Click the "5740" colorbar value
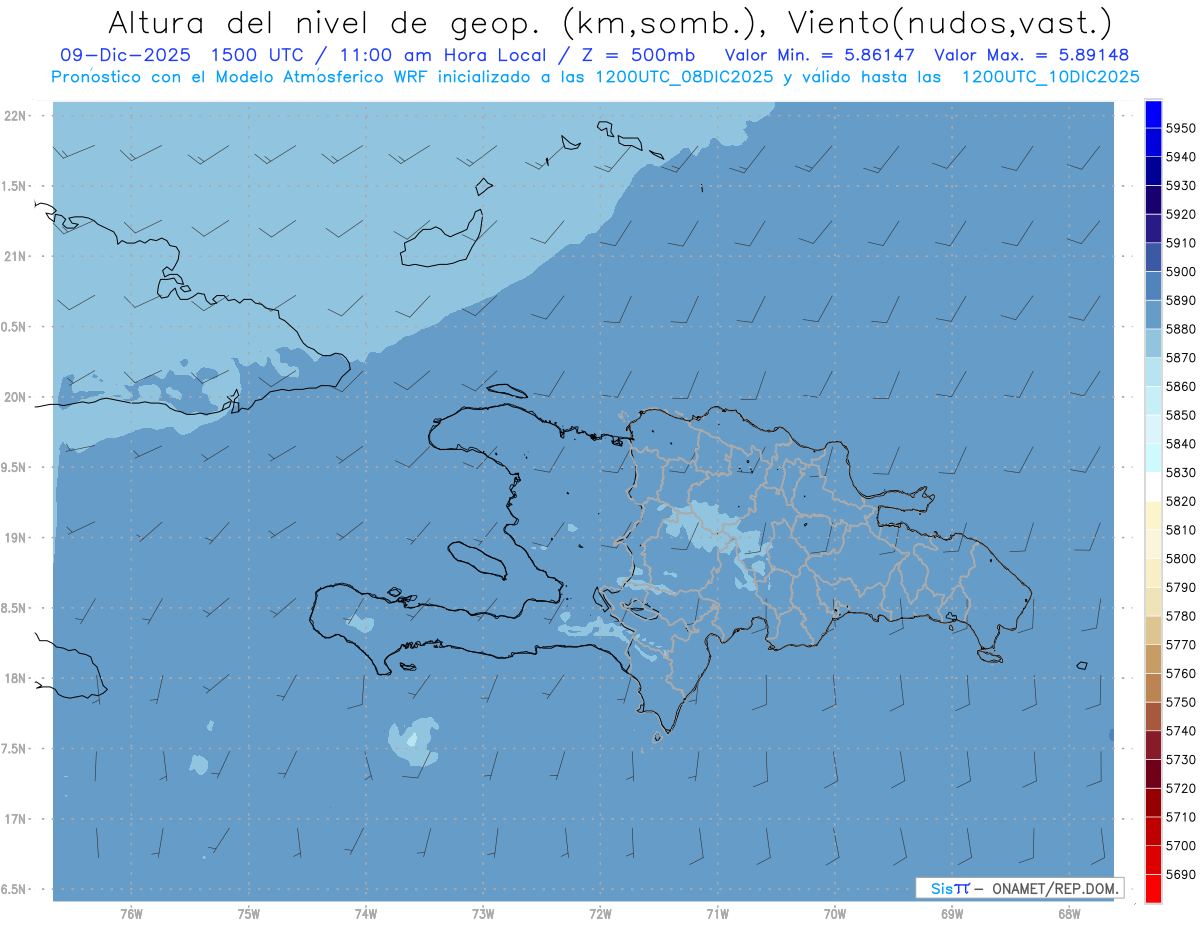This screenshot has width=1200, height=927. coord(1181,730)
